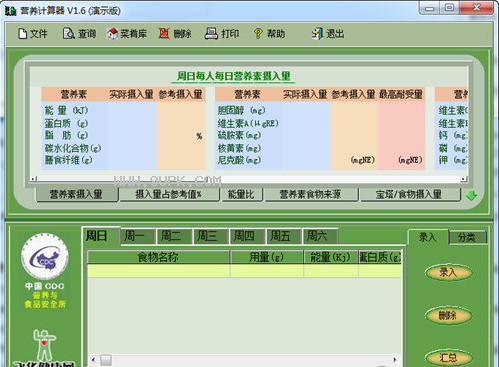Select the 周二 day tab
Screen dimensions: 499x367
coord(174,236)
